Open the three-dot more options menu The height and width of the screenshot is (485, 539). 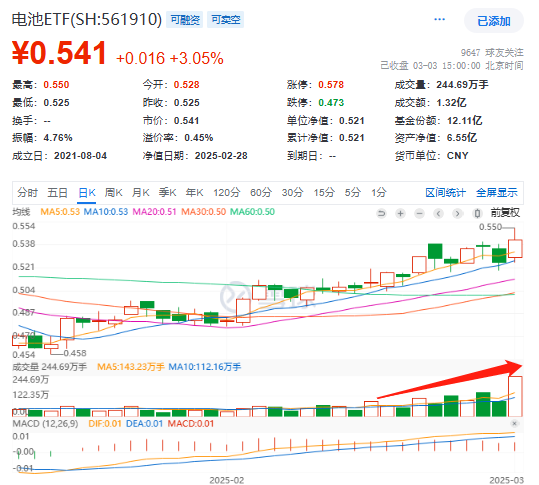click(x=439, y=19)
